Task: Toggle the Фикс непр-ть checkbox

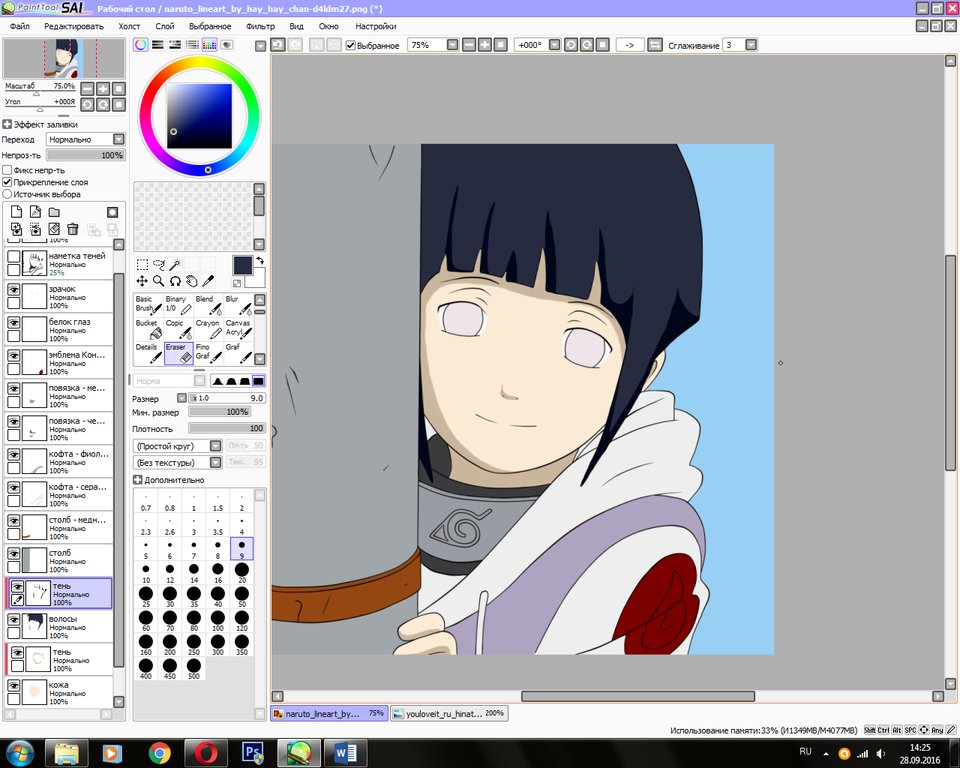Action: click(7, 170)
